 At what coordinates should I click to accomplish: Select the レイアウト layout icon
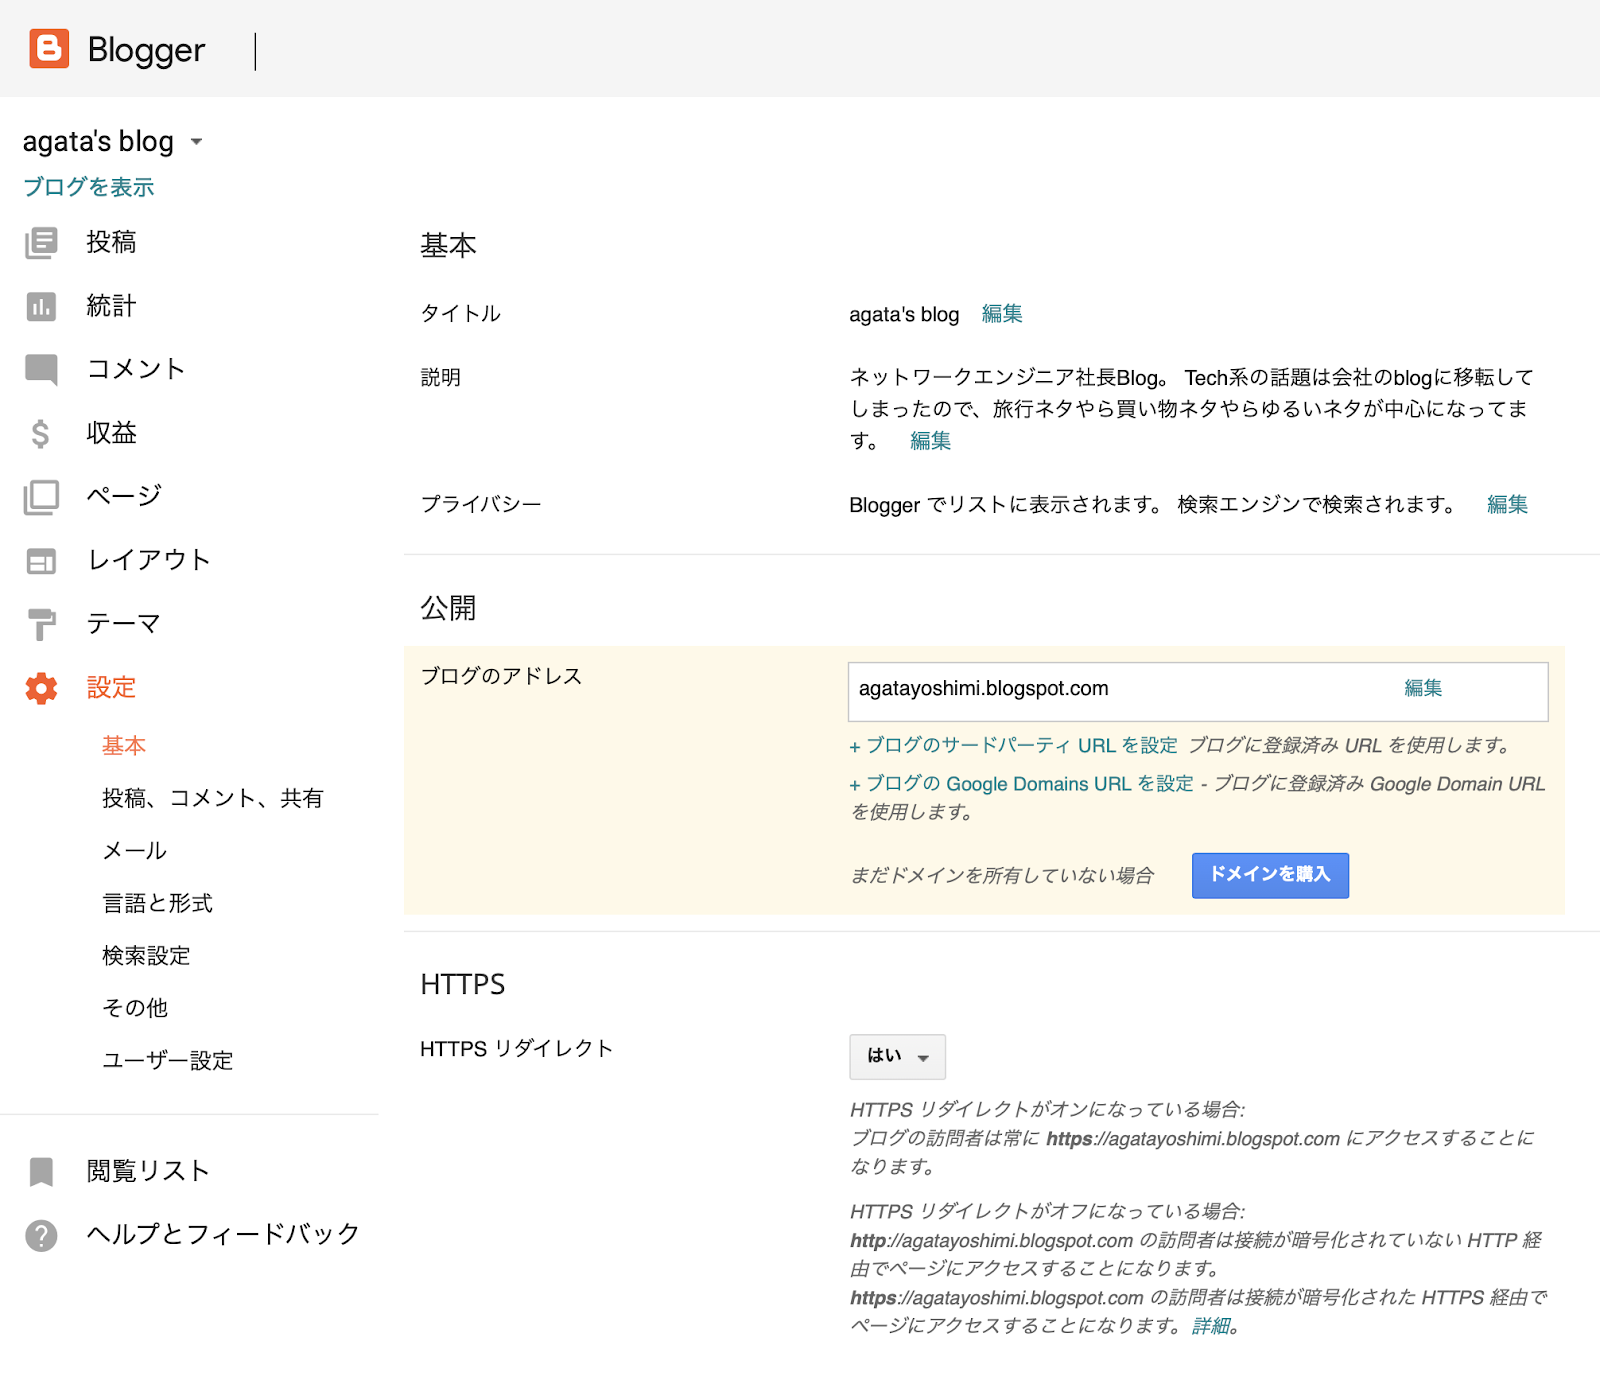[x=41, y=562]
